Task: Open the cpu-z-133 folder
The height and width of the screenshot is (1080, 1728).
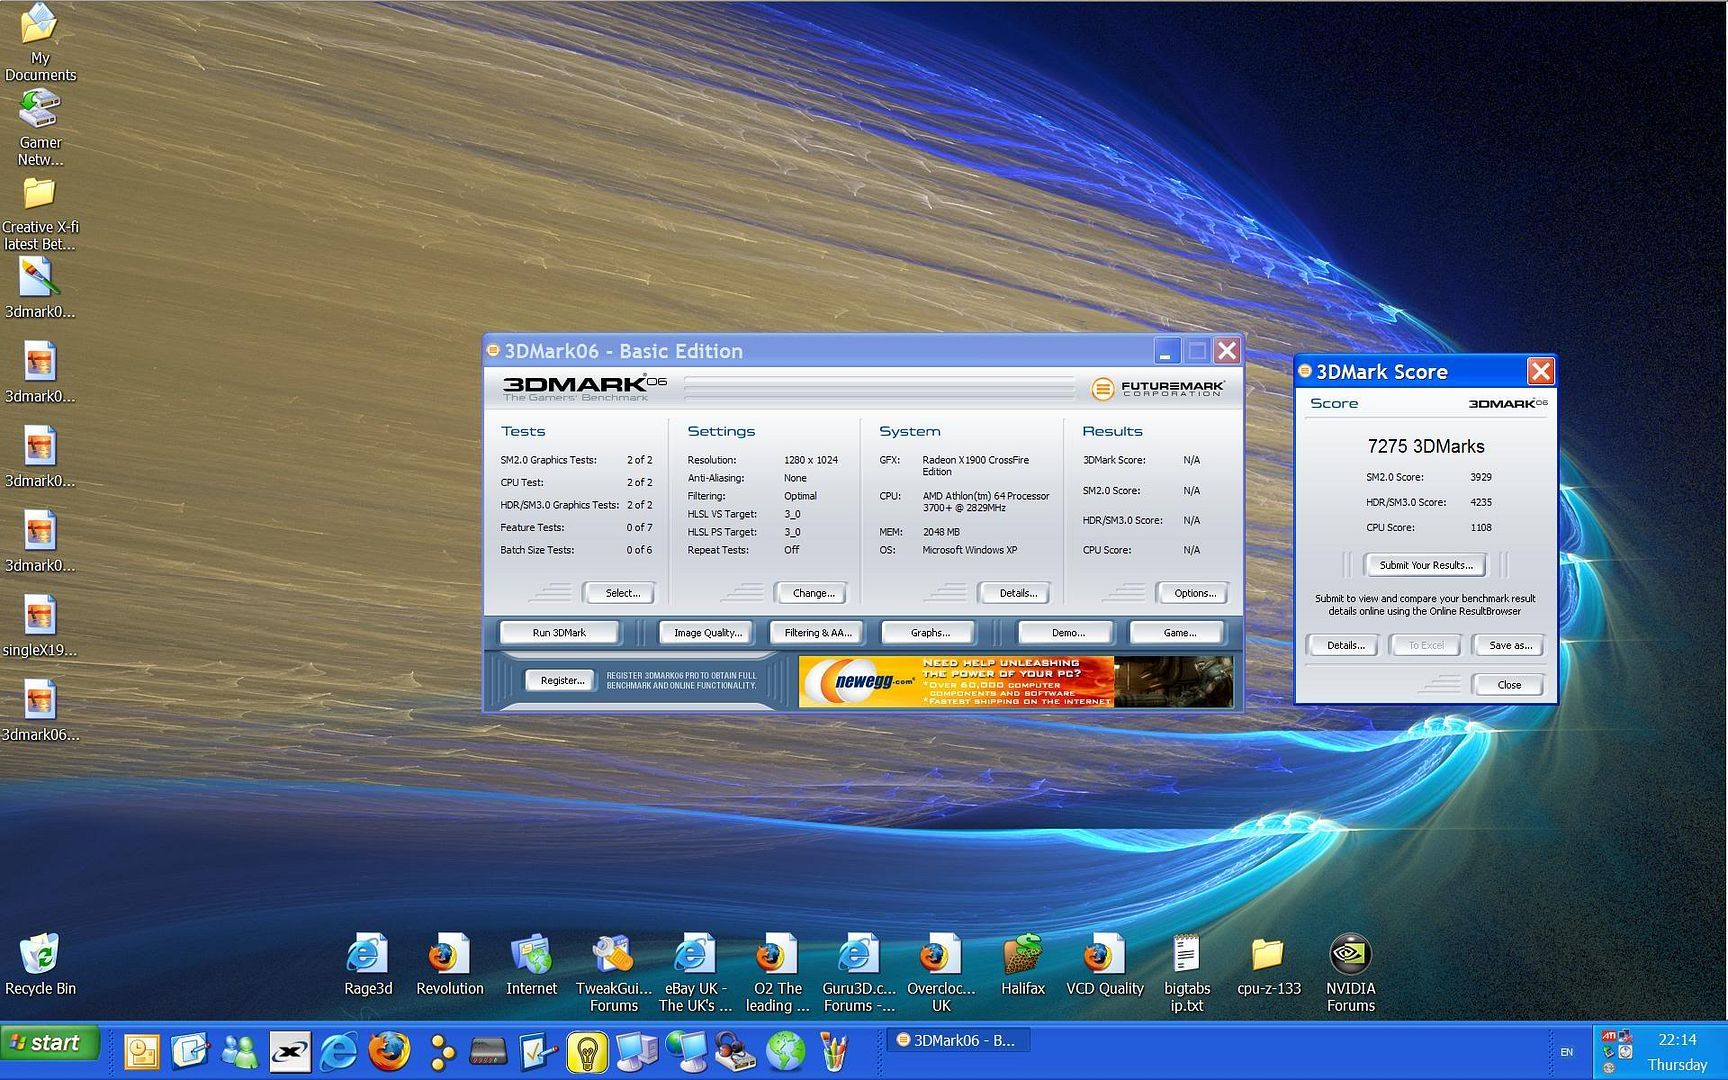Action: pos(1268,965)
